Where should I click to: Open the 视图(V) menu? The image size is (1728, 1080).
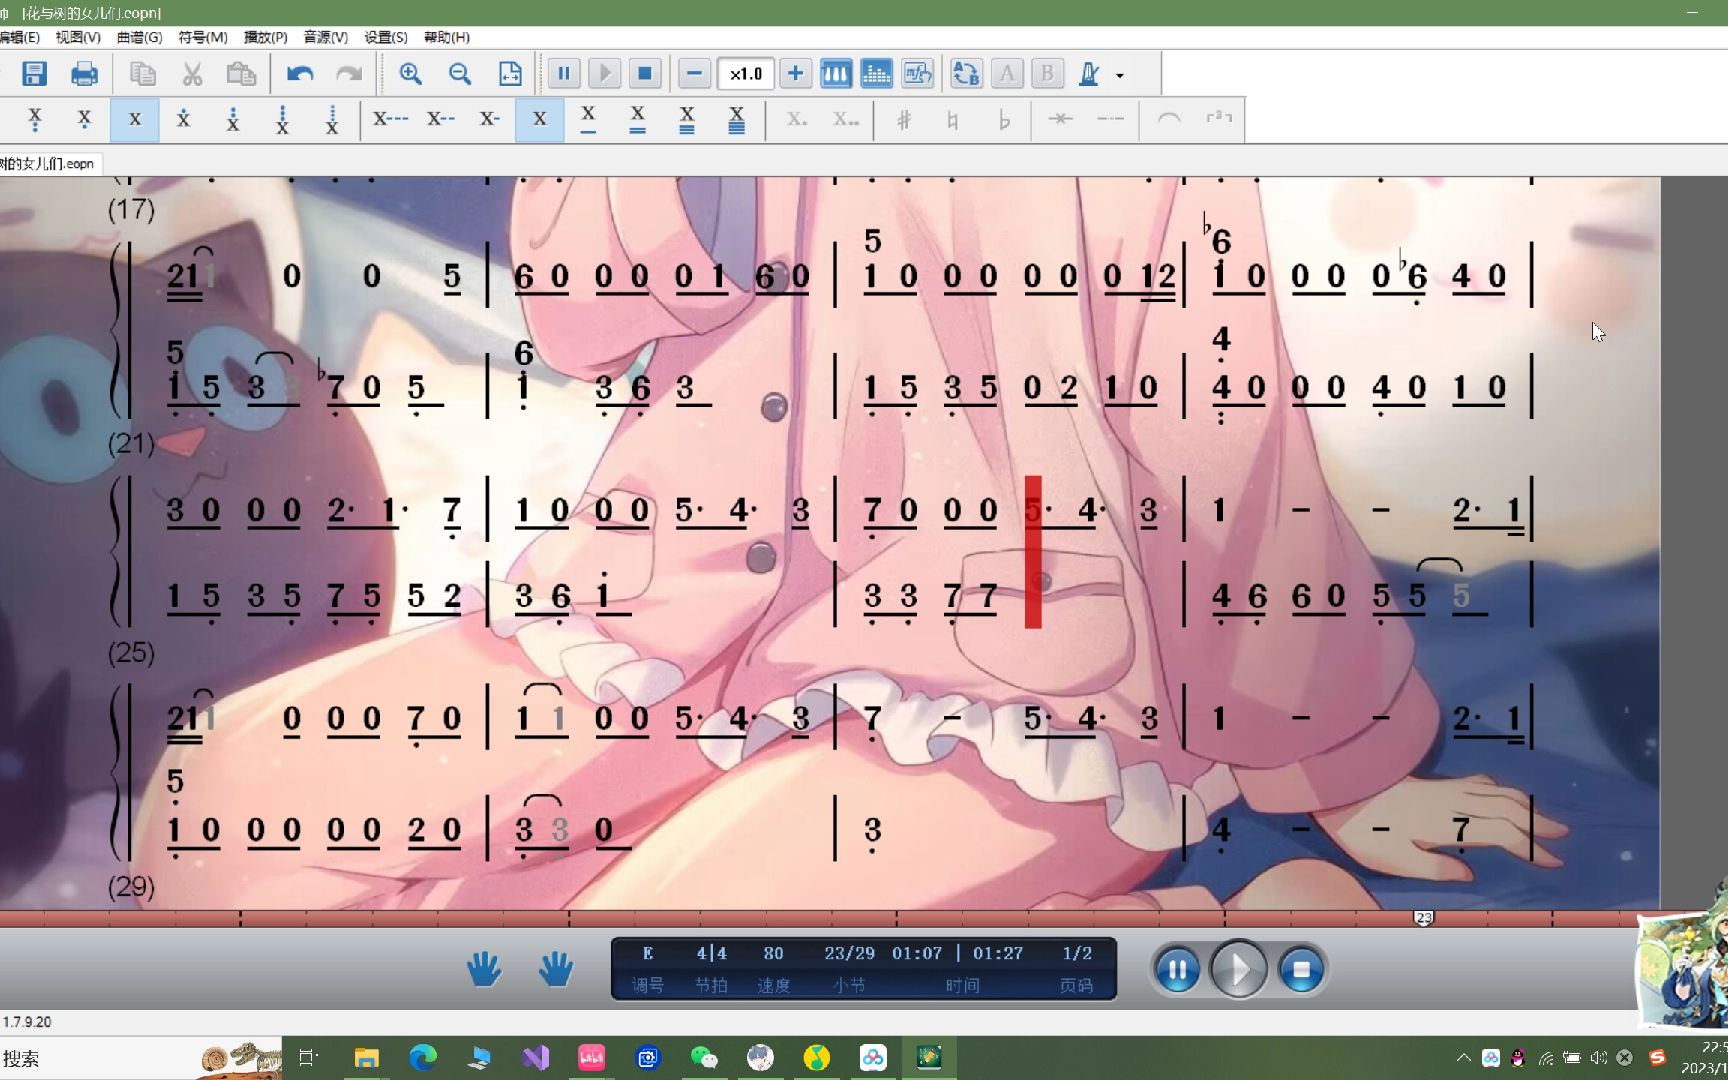point(78,37)
